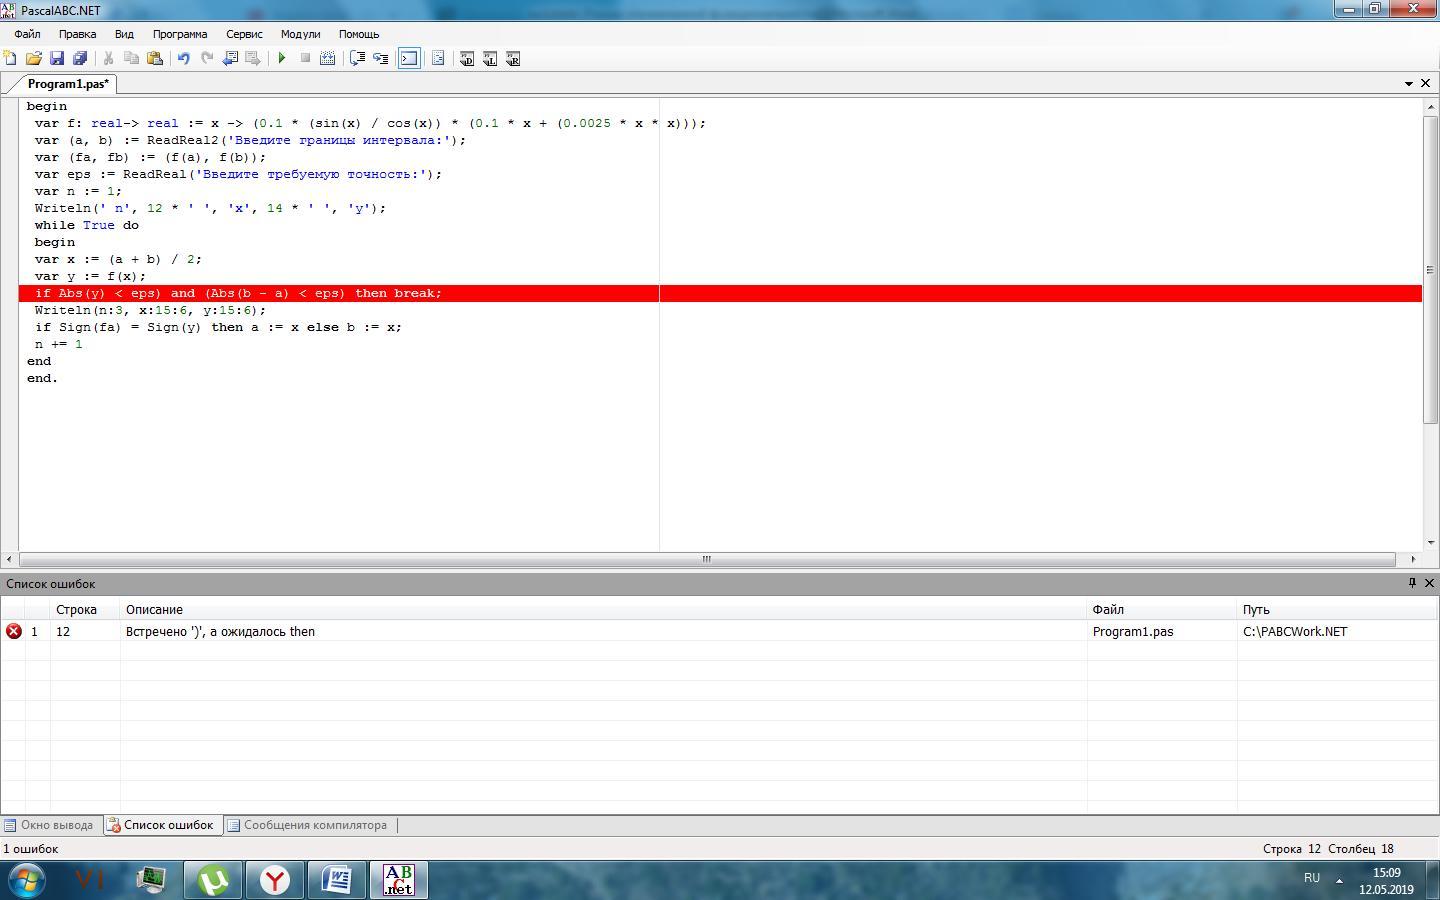Step into with the debug toolbar icon
Screen dimensions: 1440x900
click(x=381, y=59)
